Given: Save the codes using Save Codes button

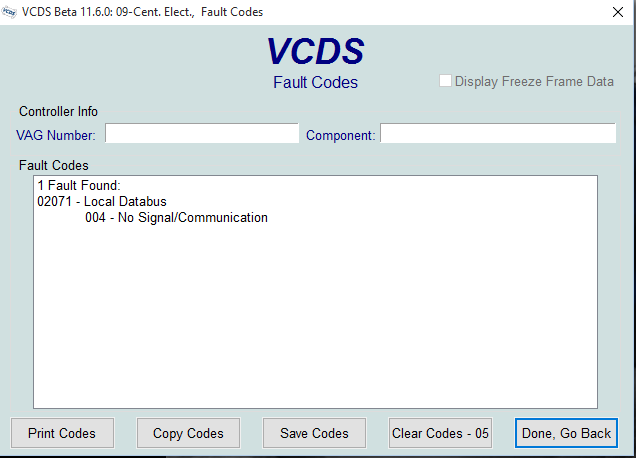Looking at the screenshot, I should pyautogui.click(x=314, y=433).
